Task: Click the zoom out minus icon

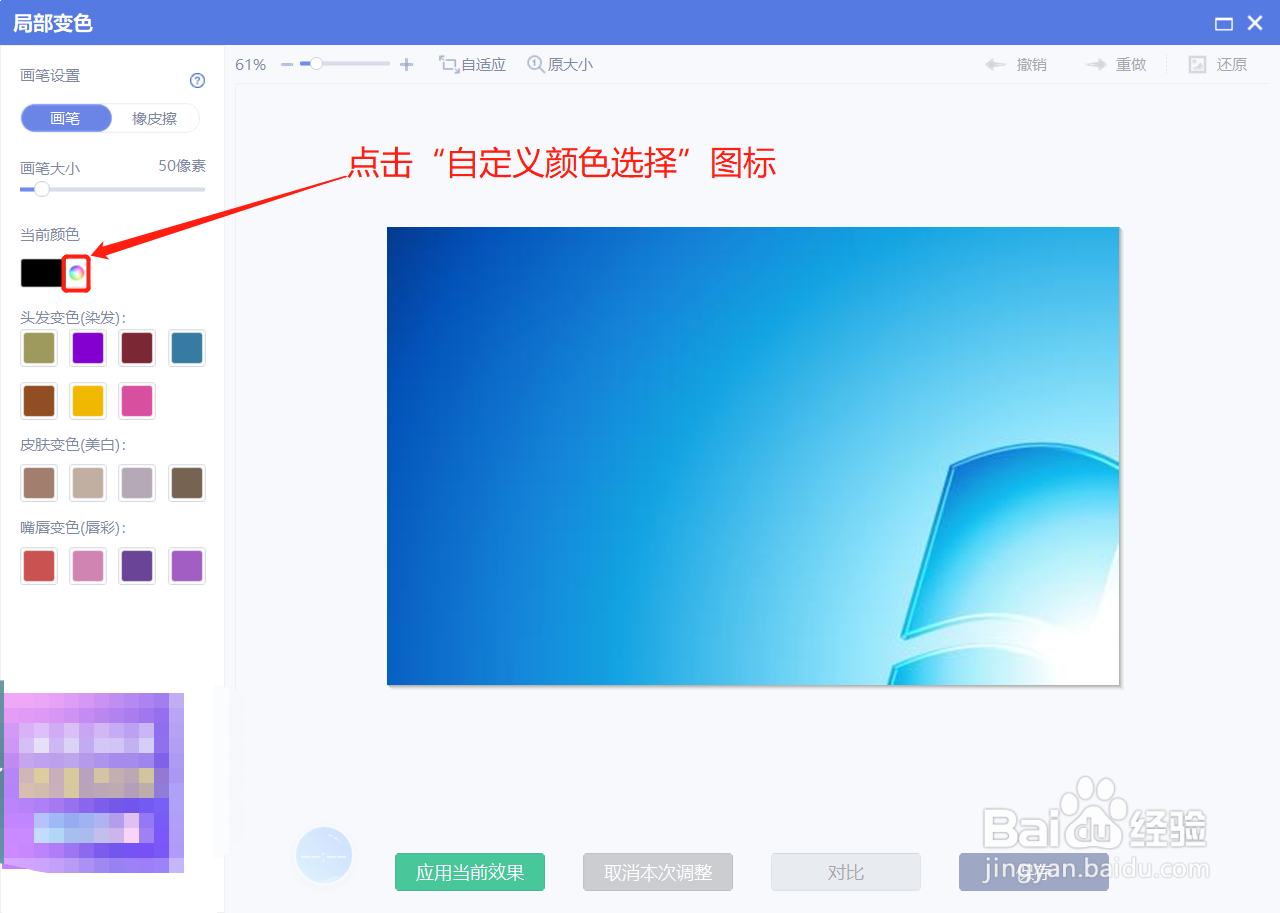Action: tap(287, 64)
